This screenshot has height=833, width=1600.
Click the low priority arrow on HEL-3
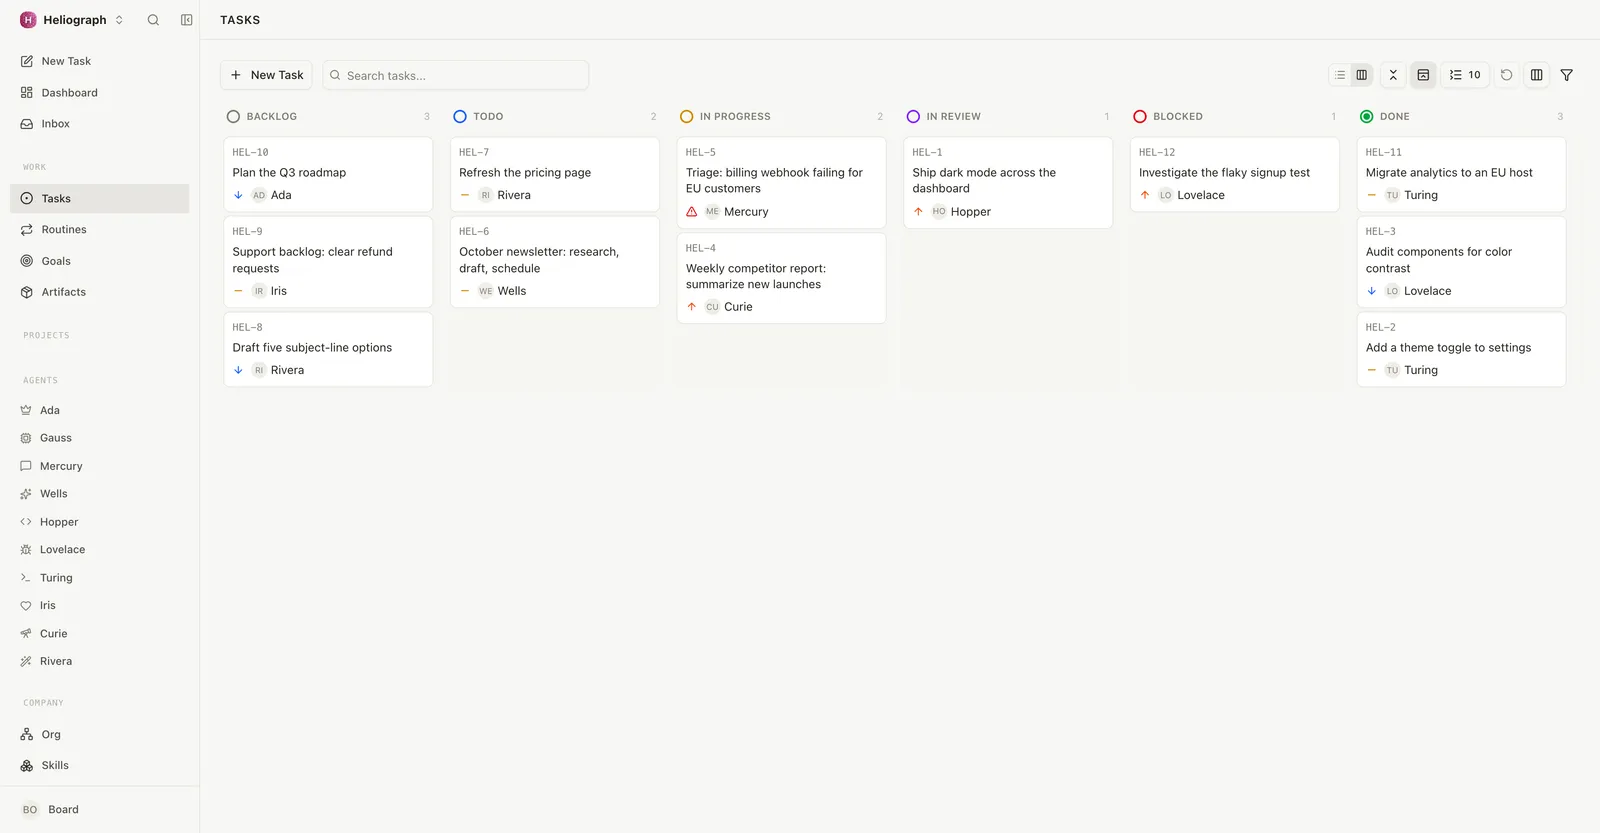click(x=1372, y=291)
